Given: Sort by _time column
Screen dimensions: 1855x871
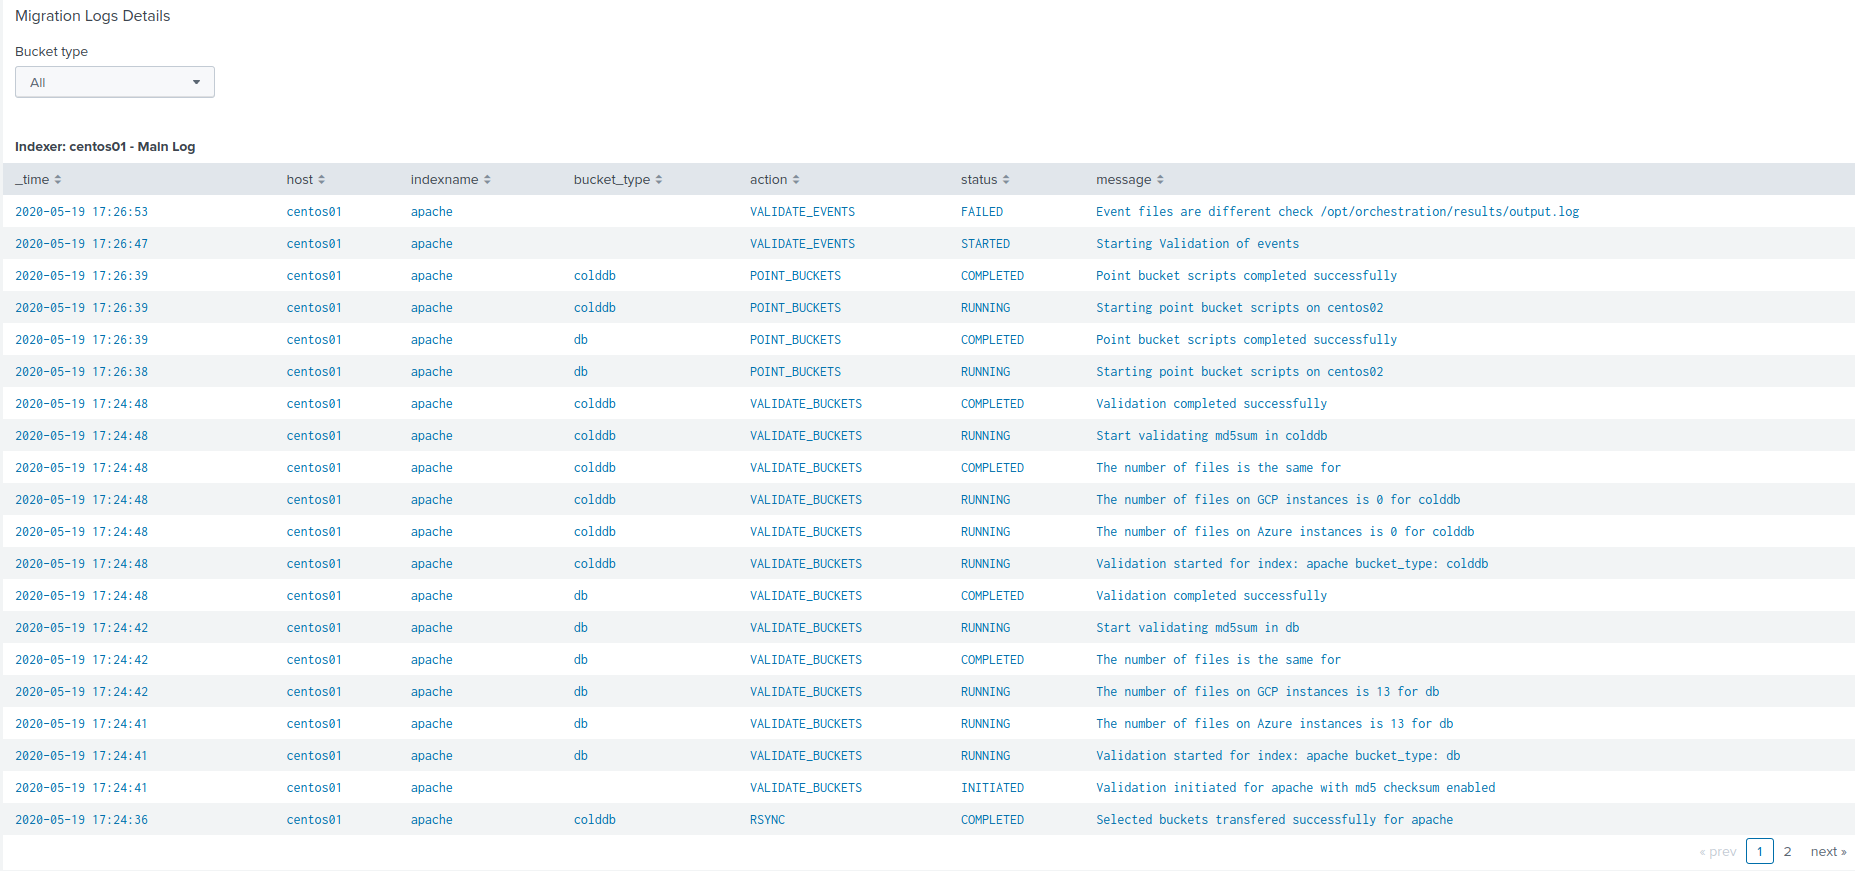Looking at the screenshot, I should 38,179.
